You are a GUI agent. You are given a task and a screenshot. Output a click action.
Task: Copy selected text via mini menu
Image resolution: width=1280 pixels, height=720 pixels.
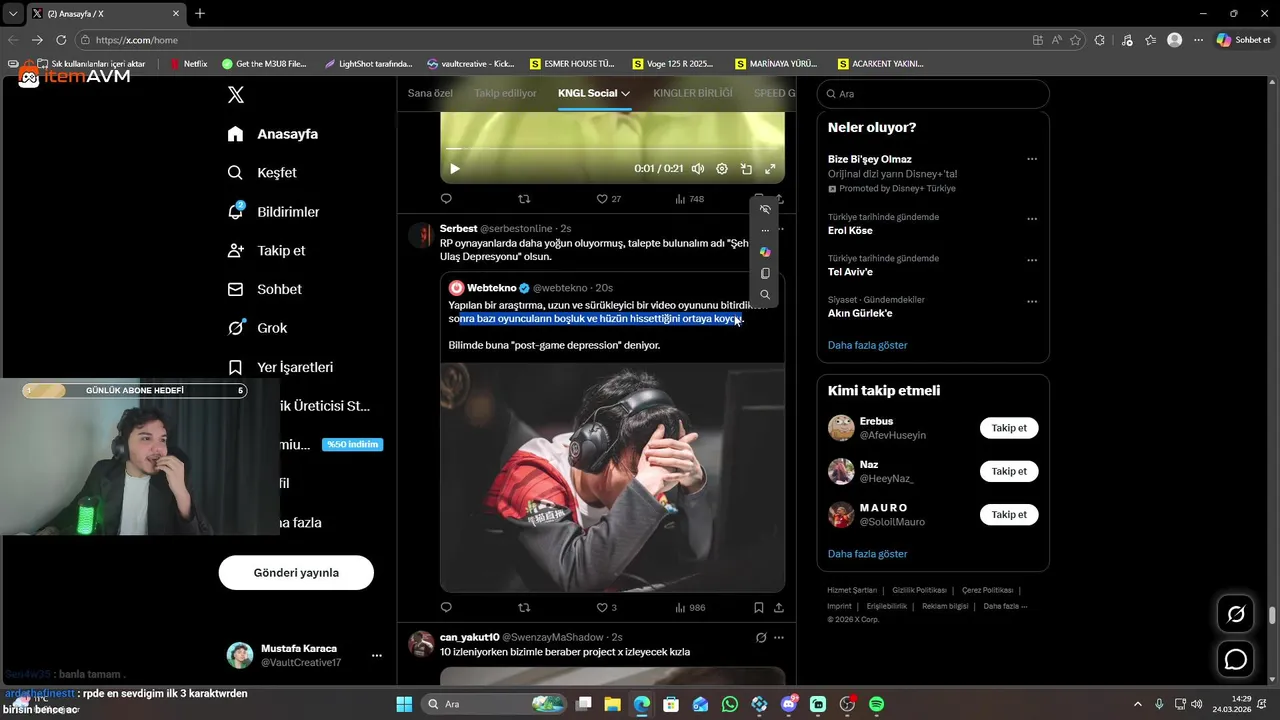[765, 273]
